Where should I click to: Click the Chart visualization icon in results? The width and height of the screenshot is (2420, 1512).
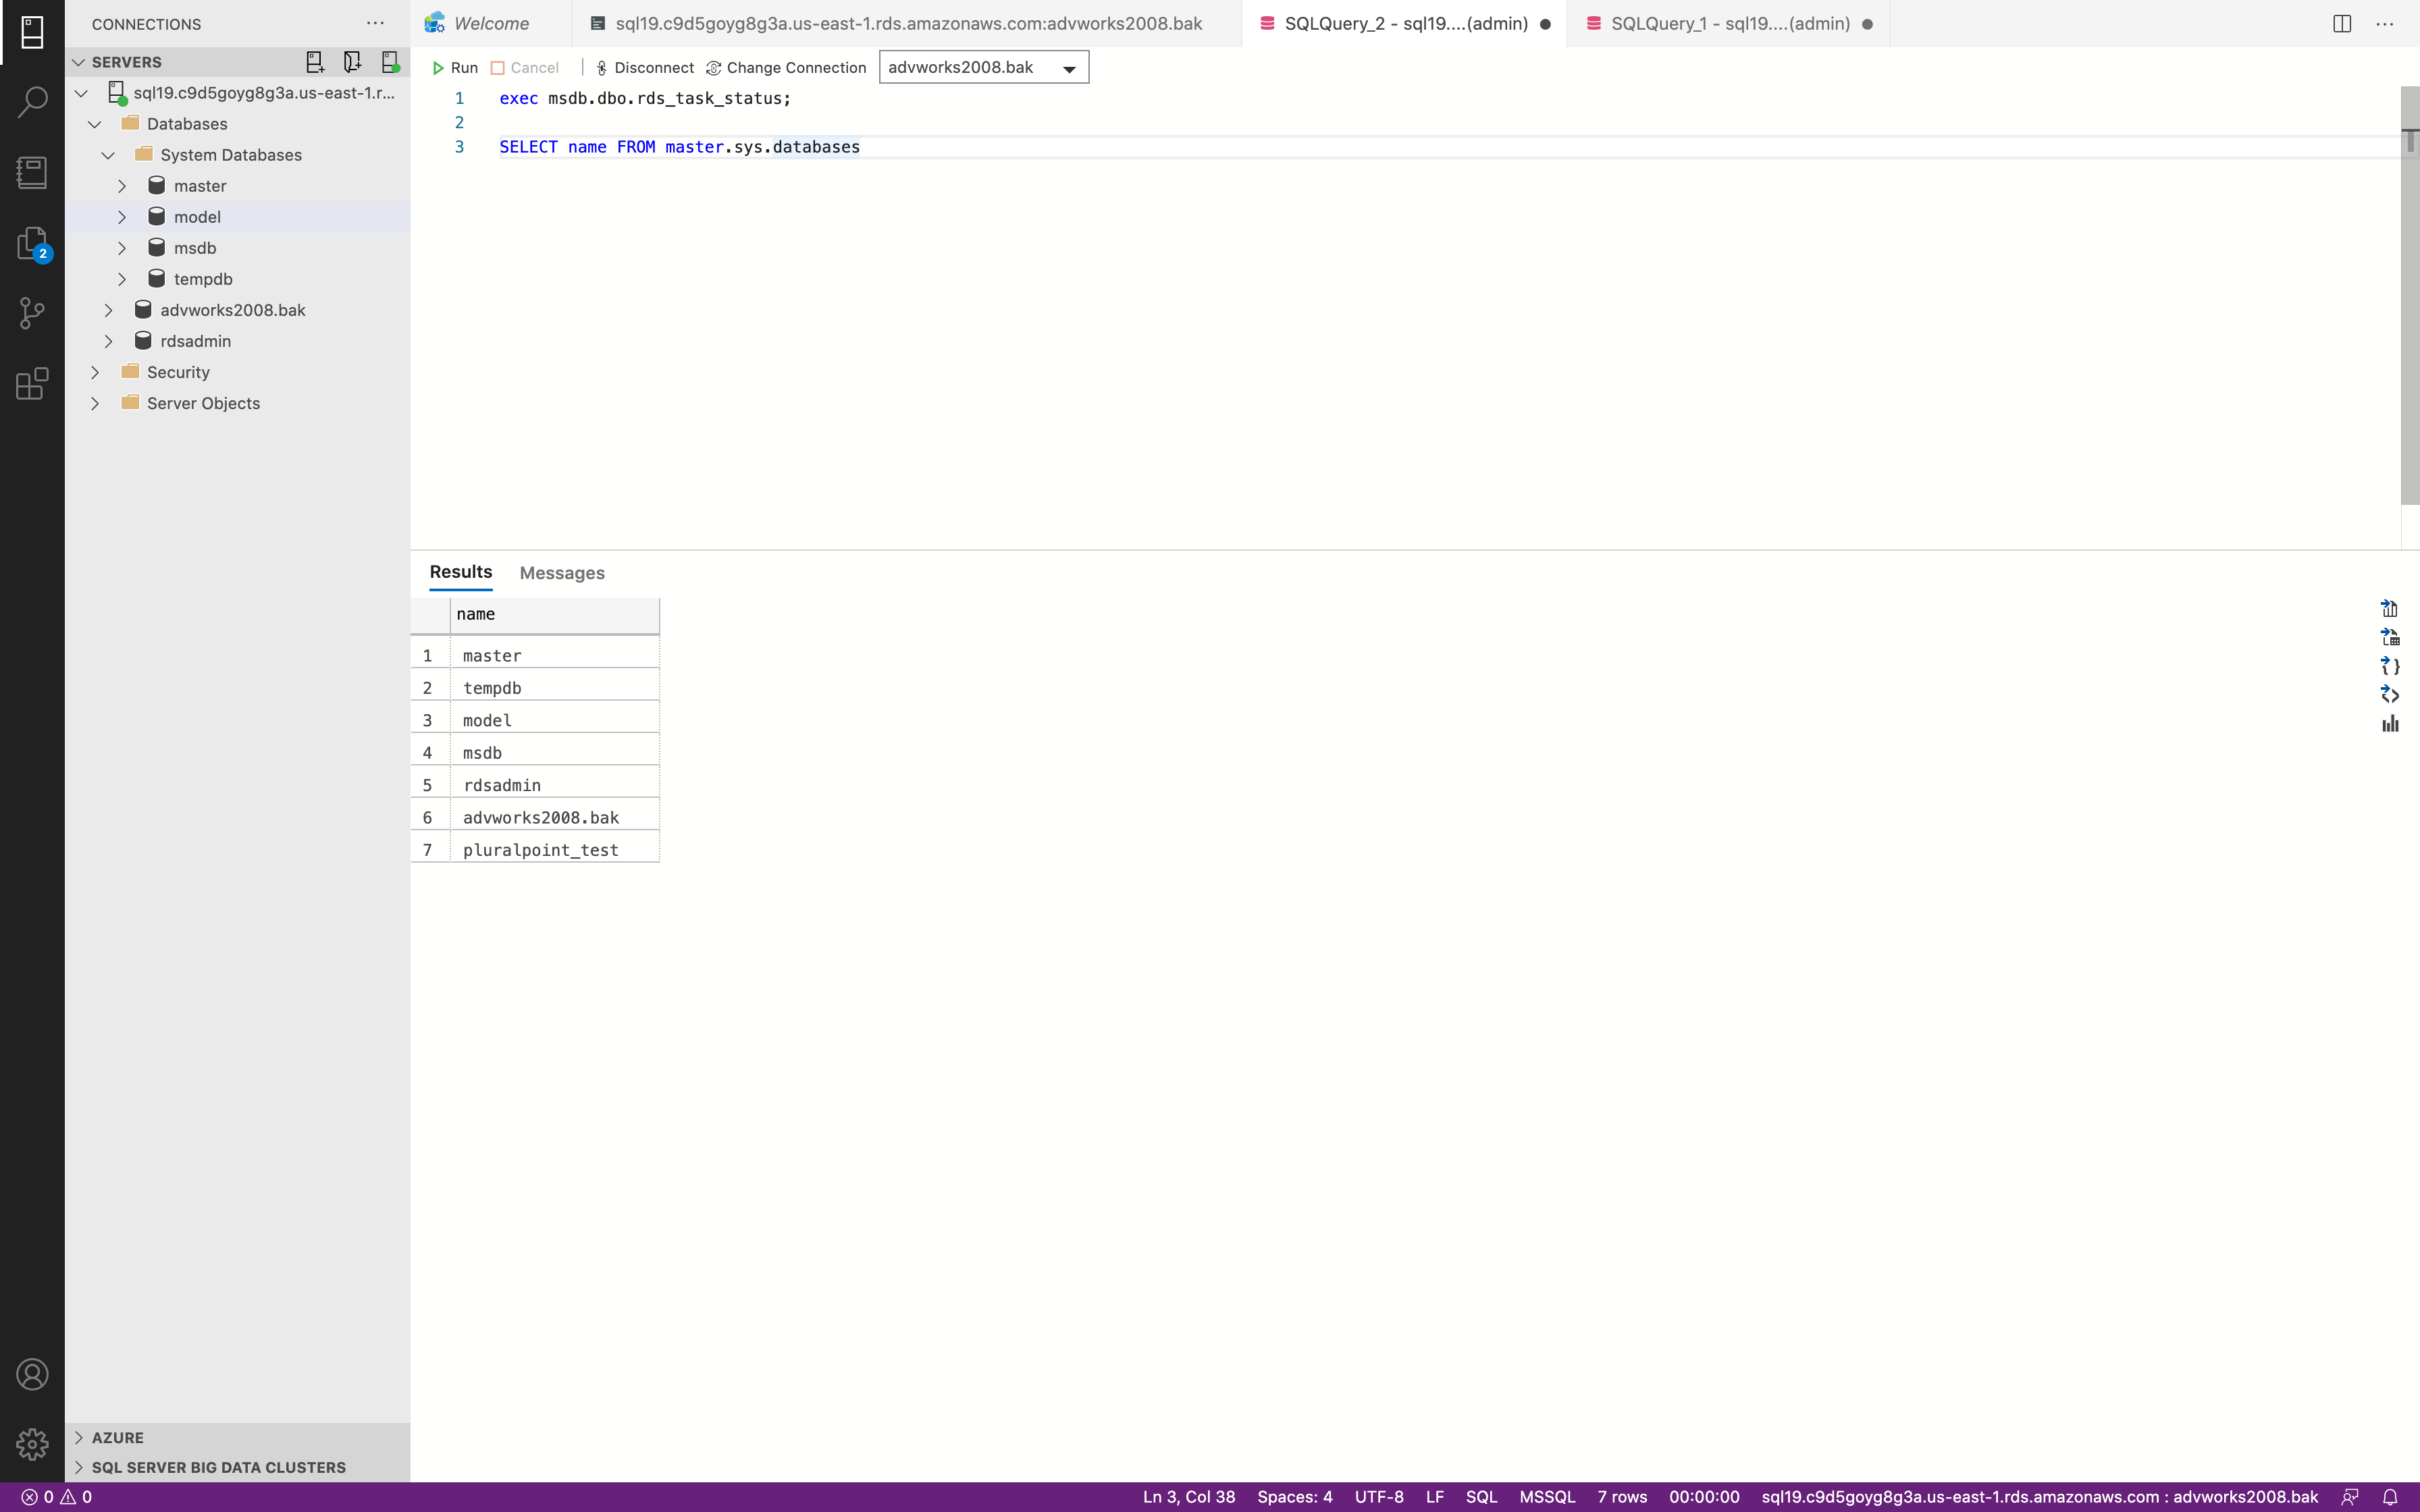[x=2390, y=724]
